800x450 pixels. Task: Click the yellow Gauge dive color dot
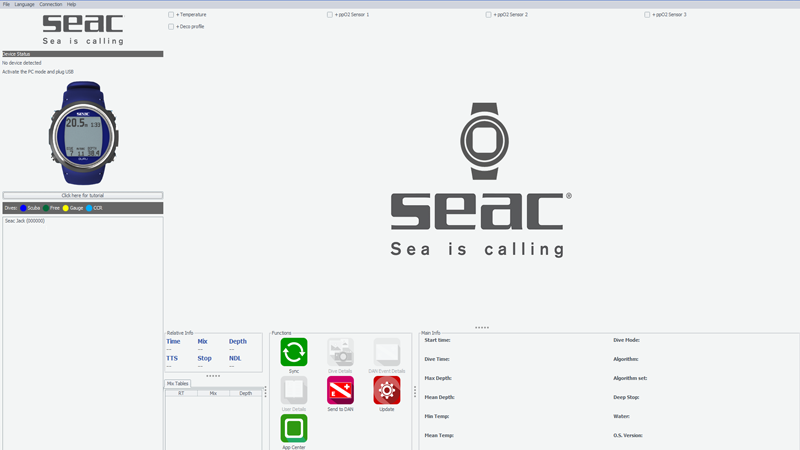[x=65, y=208]
